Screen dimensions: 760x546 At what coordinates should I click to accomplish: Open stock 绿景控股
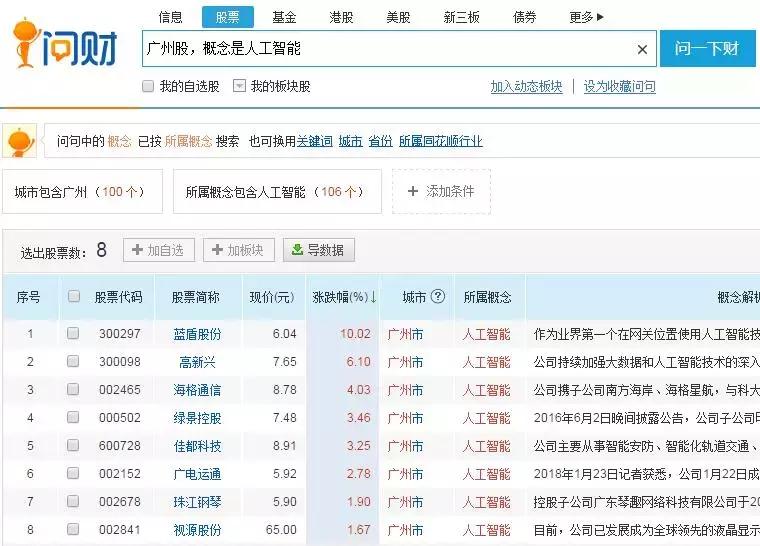tap(197, 418)
